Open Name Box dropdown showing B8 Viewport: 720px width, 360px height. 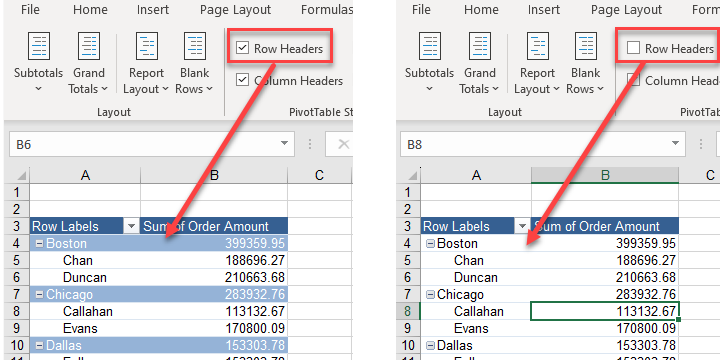(x=675, y=144)
